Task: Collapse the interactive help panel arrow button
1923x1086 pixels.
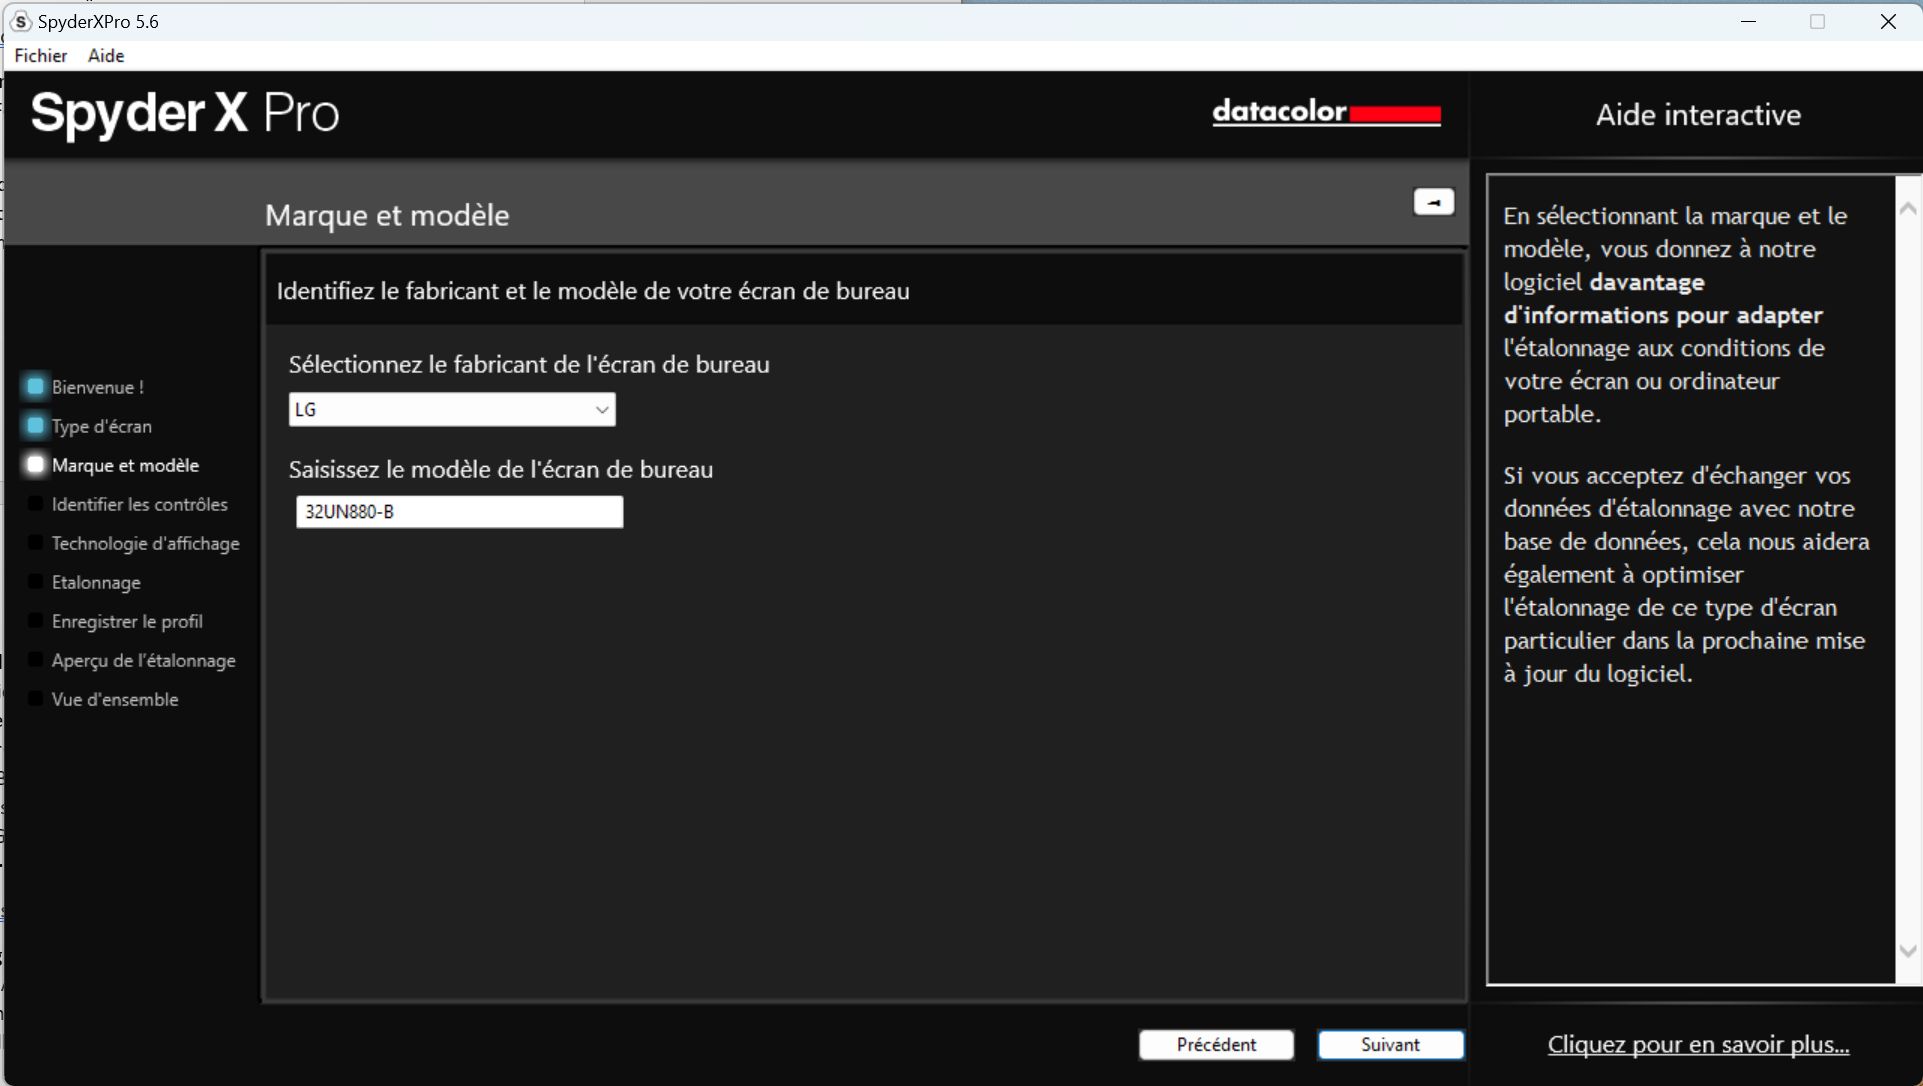Action: point(1434,202)
